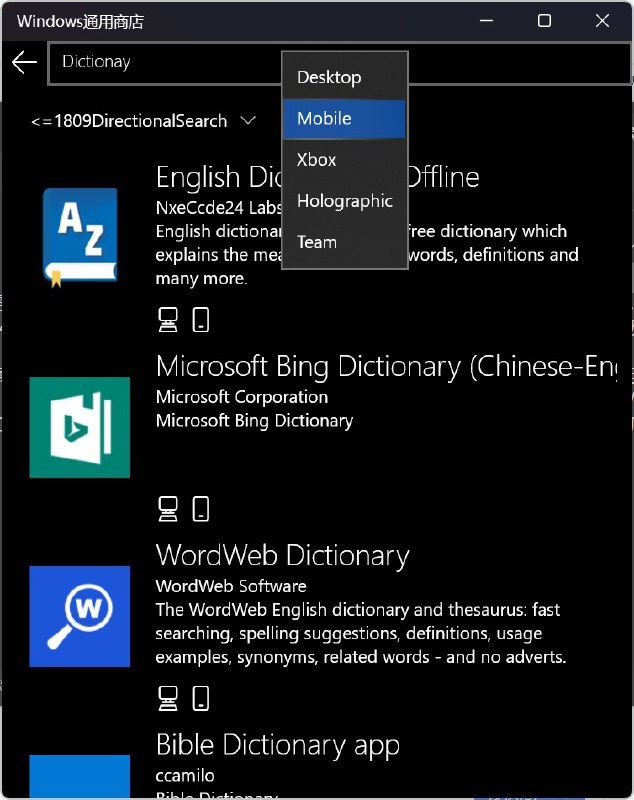Close the Windows通用商店 window
The image size is (634, 800).
[x=602, y=21]
